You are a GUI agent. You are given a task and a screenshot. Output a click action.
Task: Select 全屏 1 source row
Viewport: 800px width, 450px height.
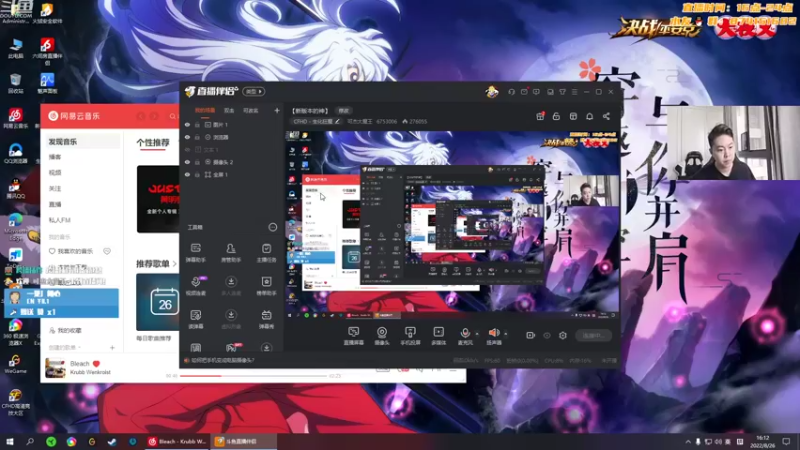[x=232, y=174]
